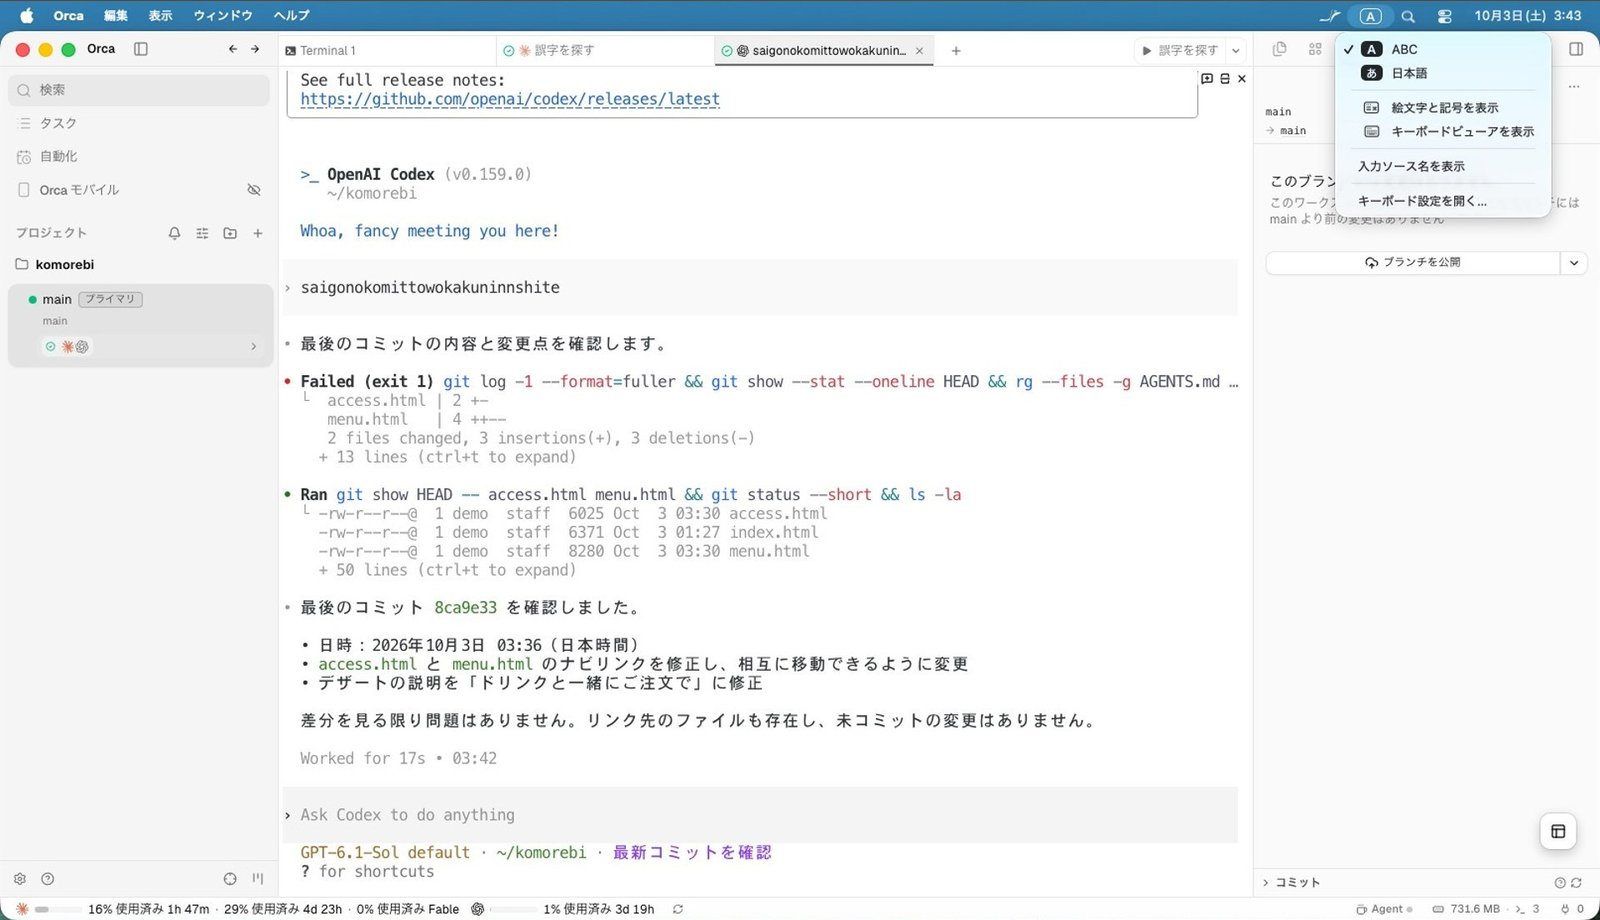Screen dimensions: 1600x920
Task: Open the input source menu bar icon
Action: 1370,16
